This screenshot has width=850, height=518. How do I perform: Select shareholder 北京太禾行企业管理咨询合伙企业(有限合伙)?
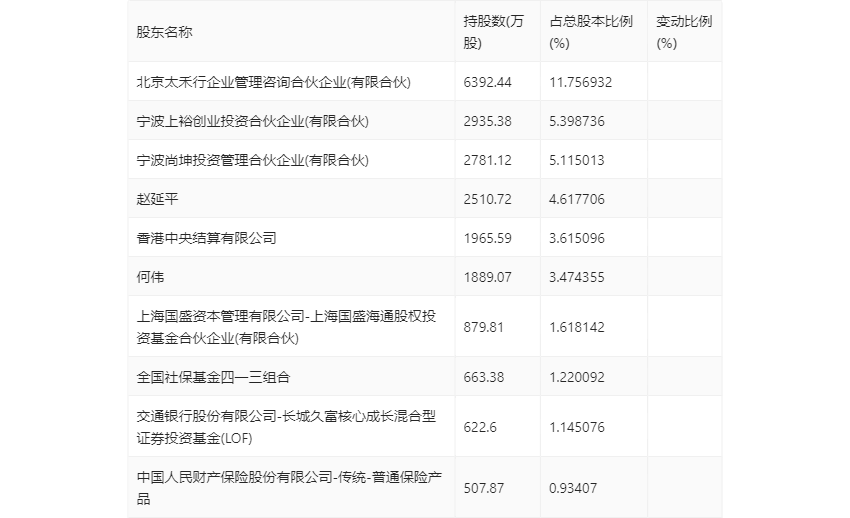pos(274,82)
